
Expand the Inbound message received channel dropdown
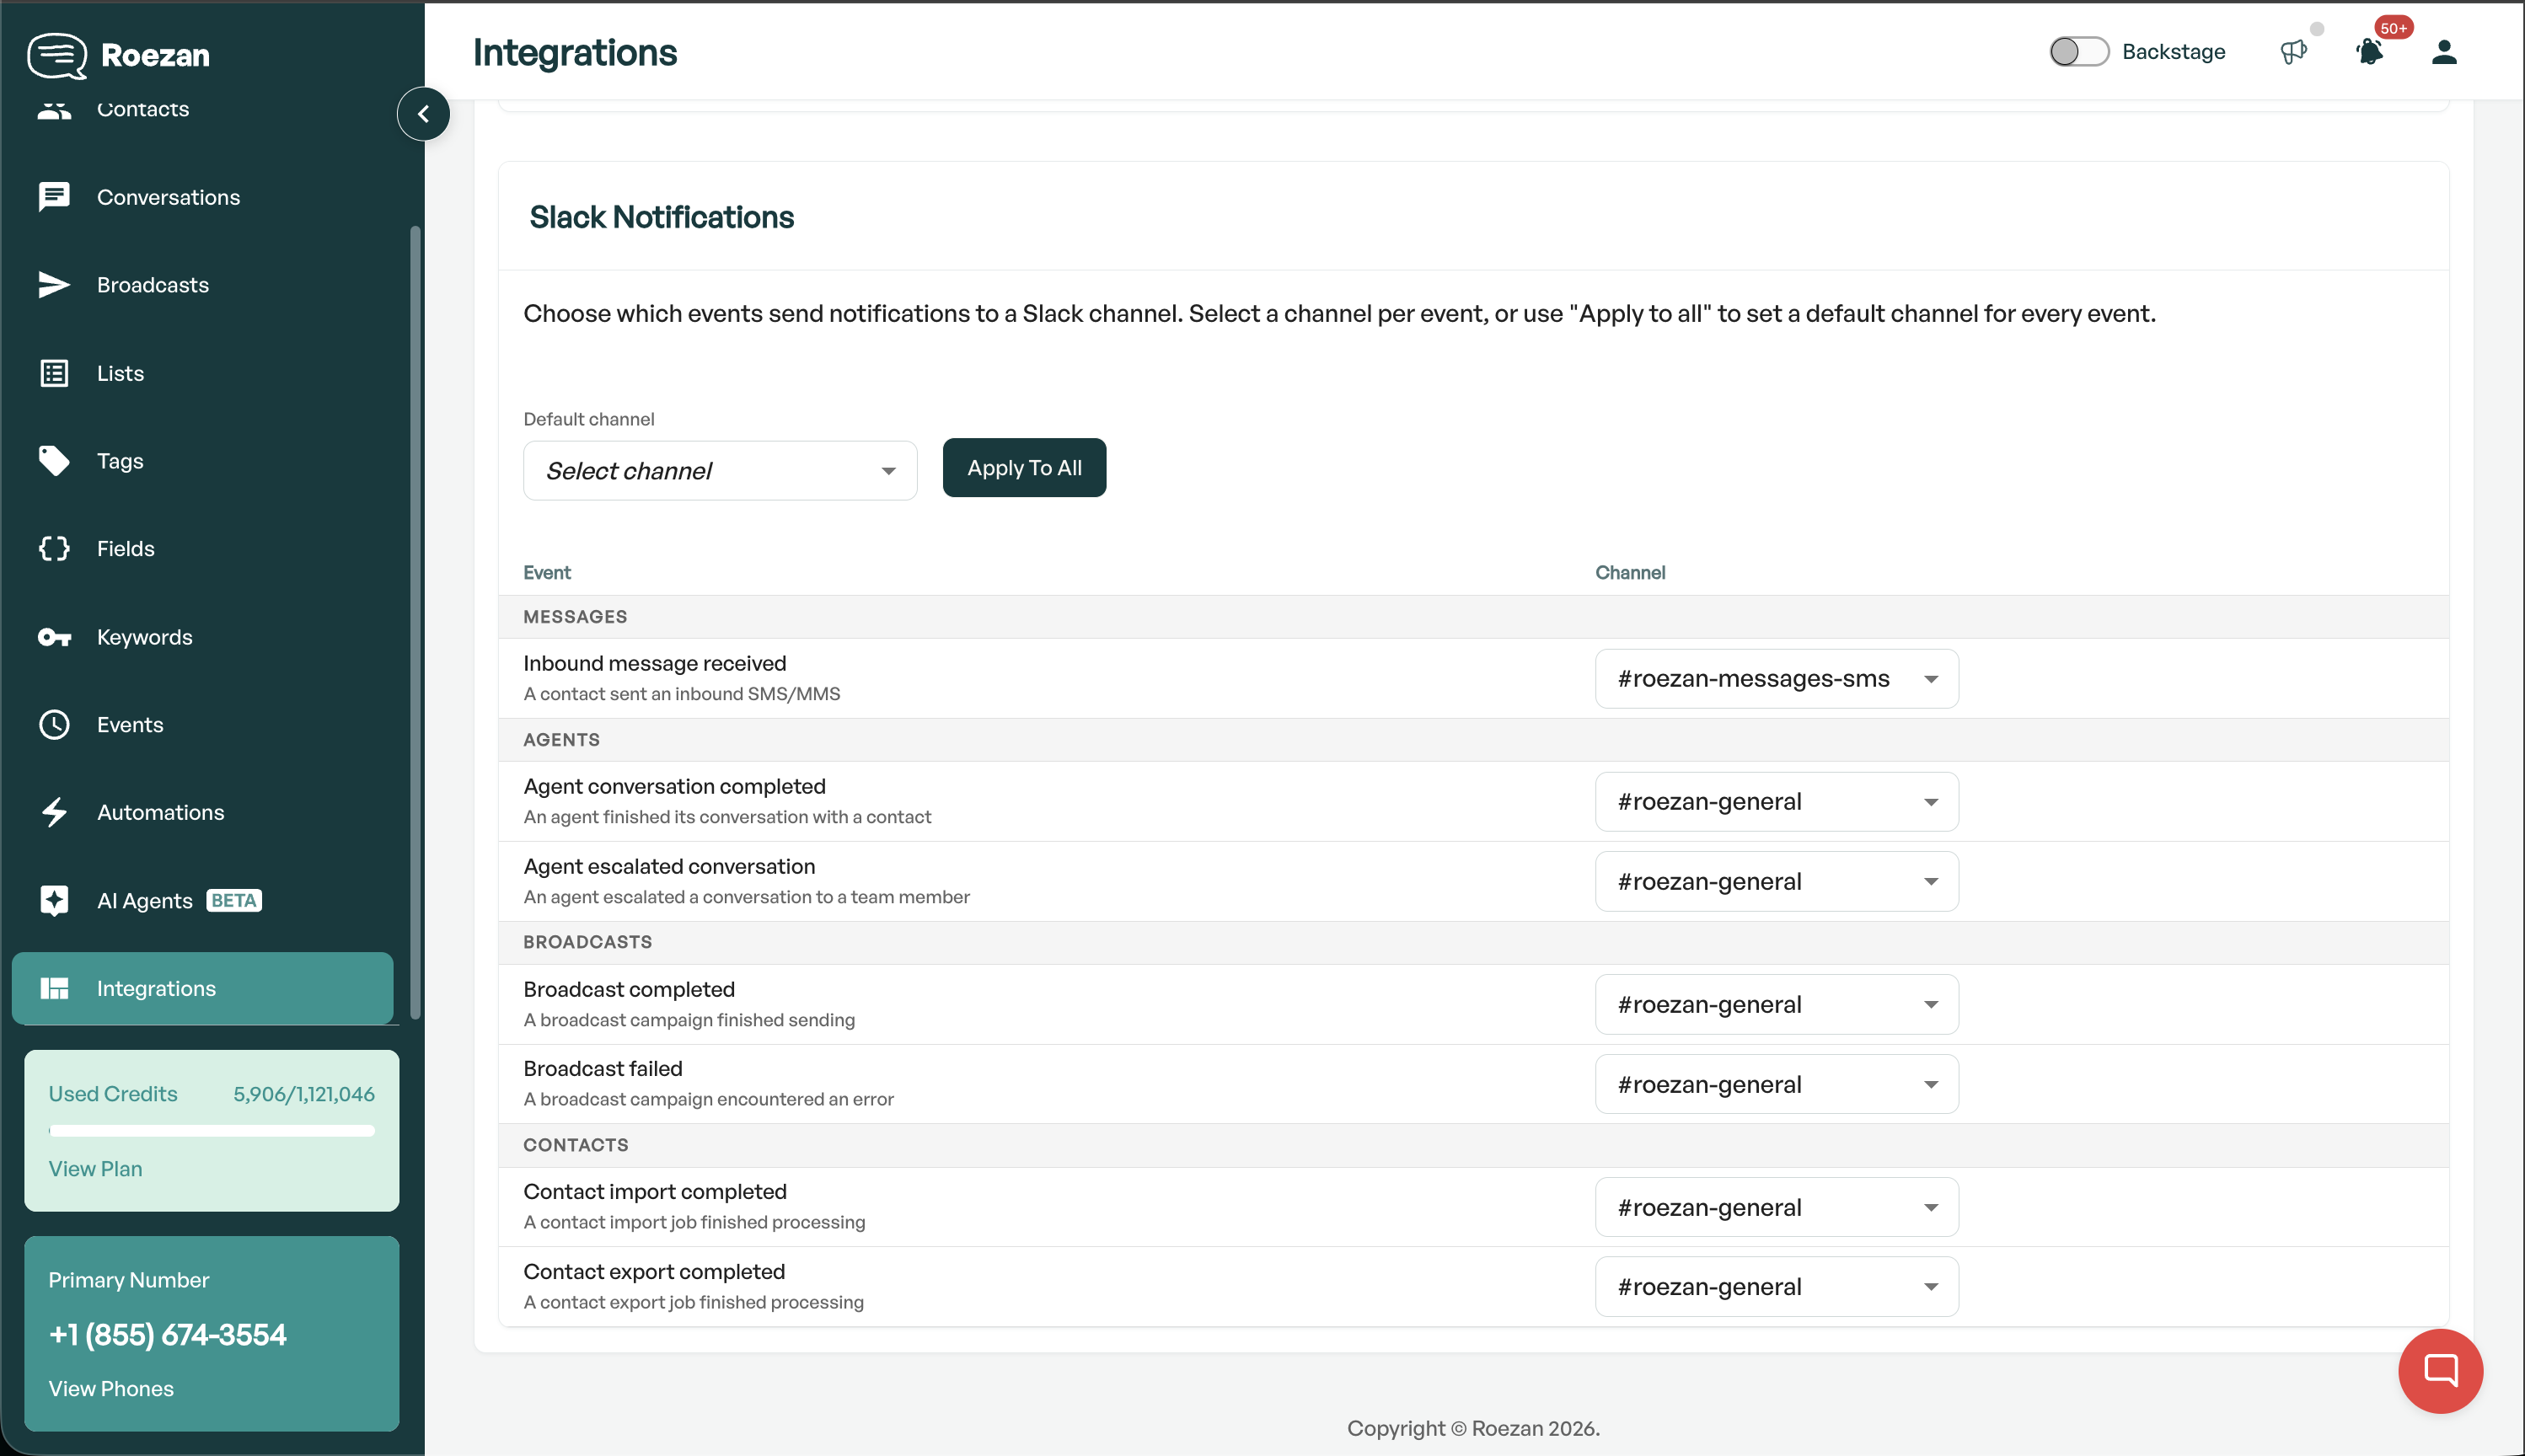[x=1776, y=679]
